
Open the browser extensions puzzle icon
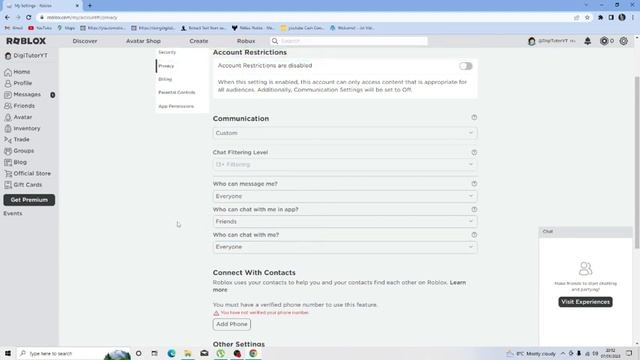(600, 18)
